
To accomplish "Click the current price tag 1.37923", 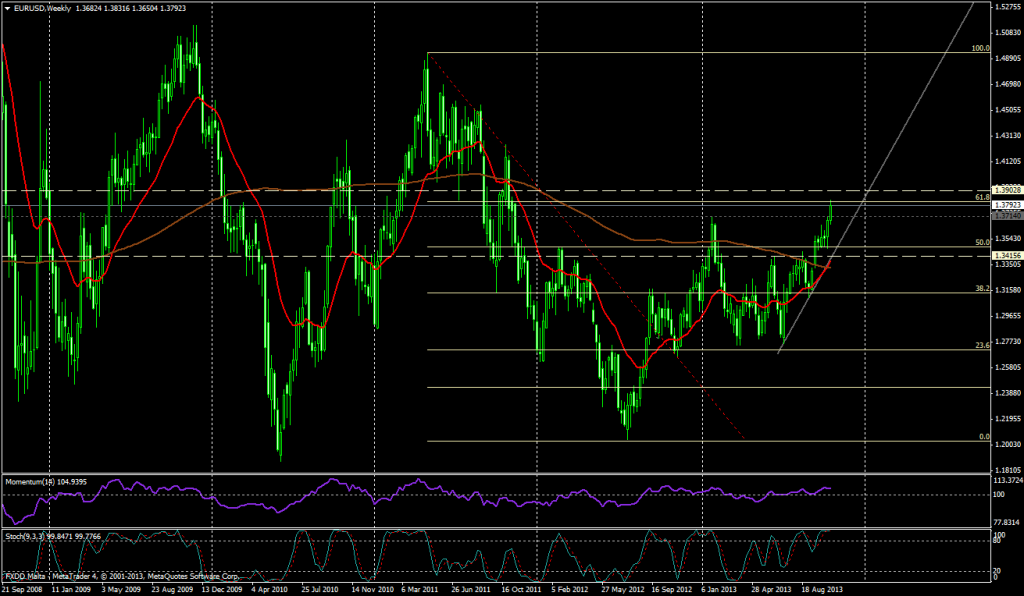I will [x=1005, y=205].
